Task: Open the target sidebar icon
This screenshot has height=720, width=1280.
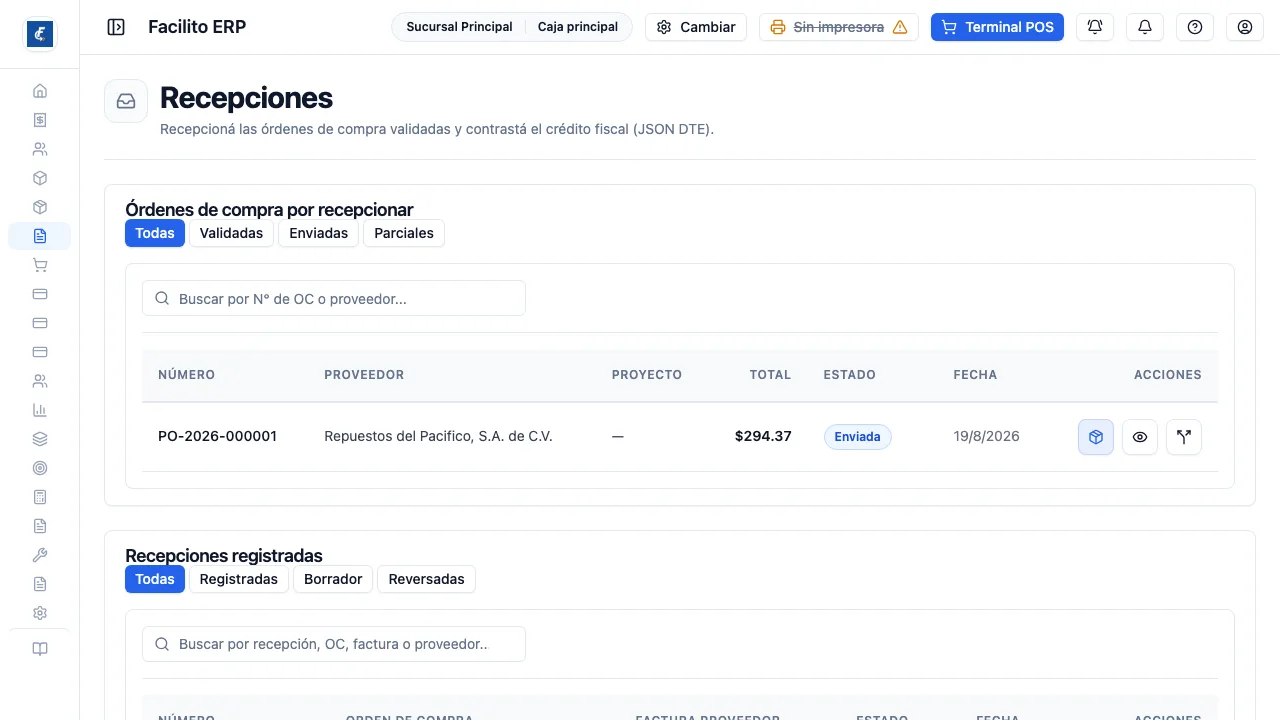Action: [x=40, y=468]
